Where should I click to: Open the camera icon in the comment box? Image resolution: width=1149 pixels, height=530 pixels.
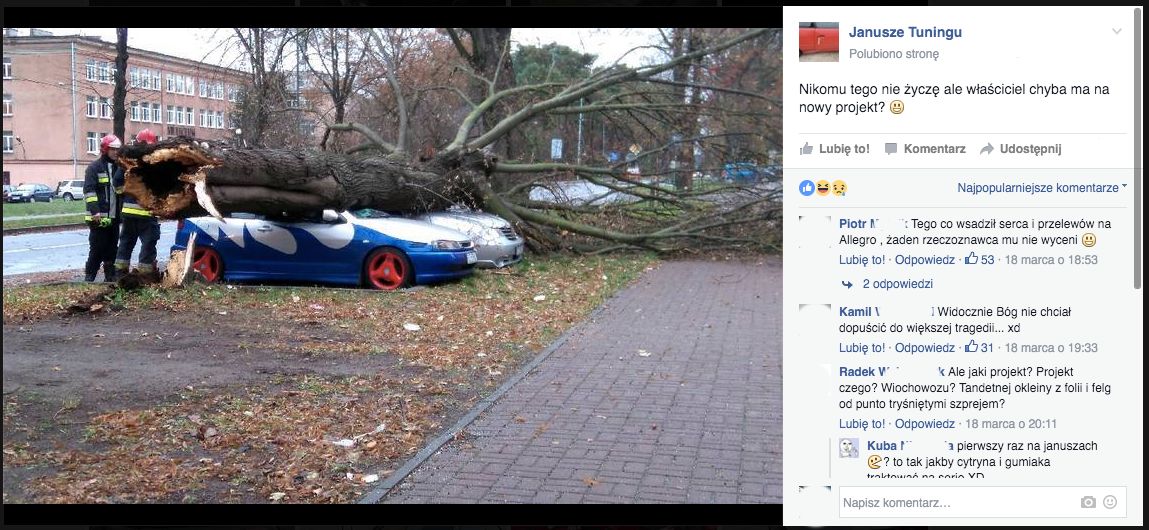click(x=1088, y=502)
